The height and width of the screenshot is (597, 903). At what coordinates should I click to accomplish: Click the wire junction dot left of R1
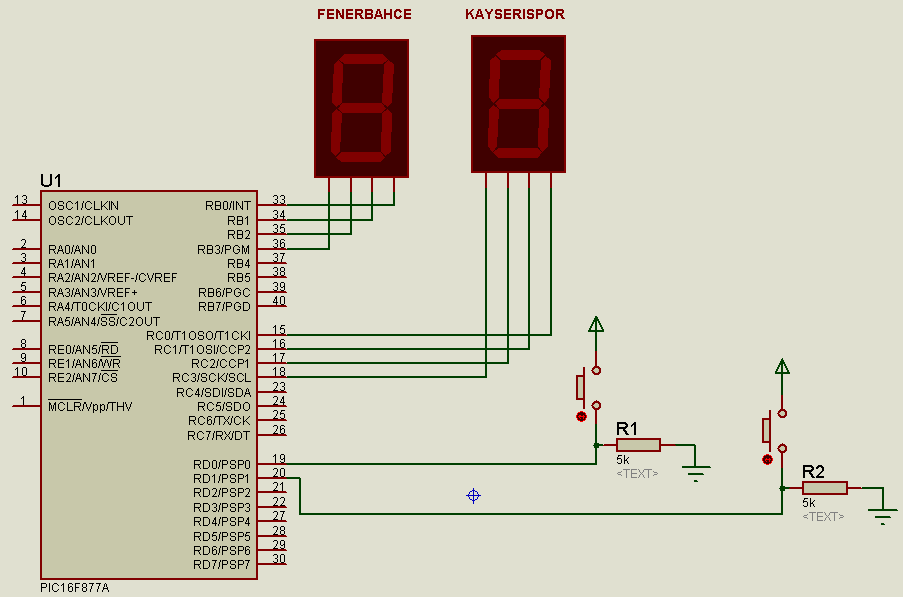596,445
